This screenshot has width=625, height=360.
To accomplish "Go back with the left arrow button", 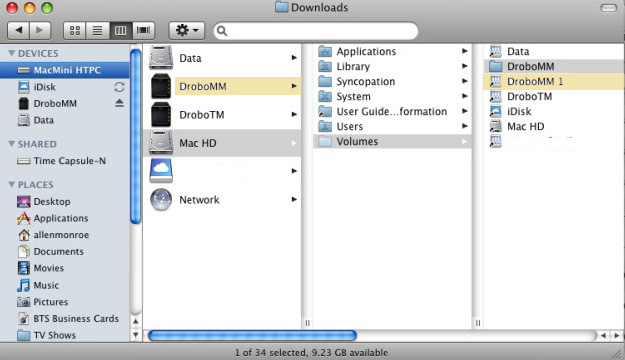I will click(x=18, y=30).
